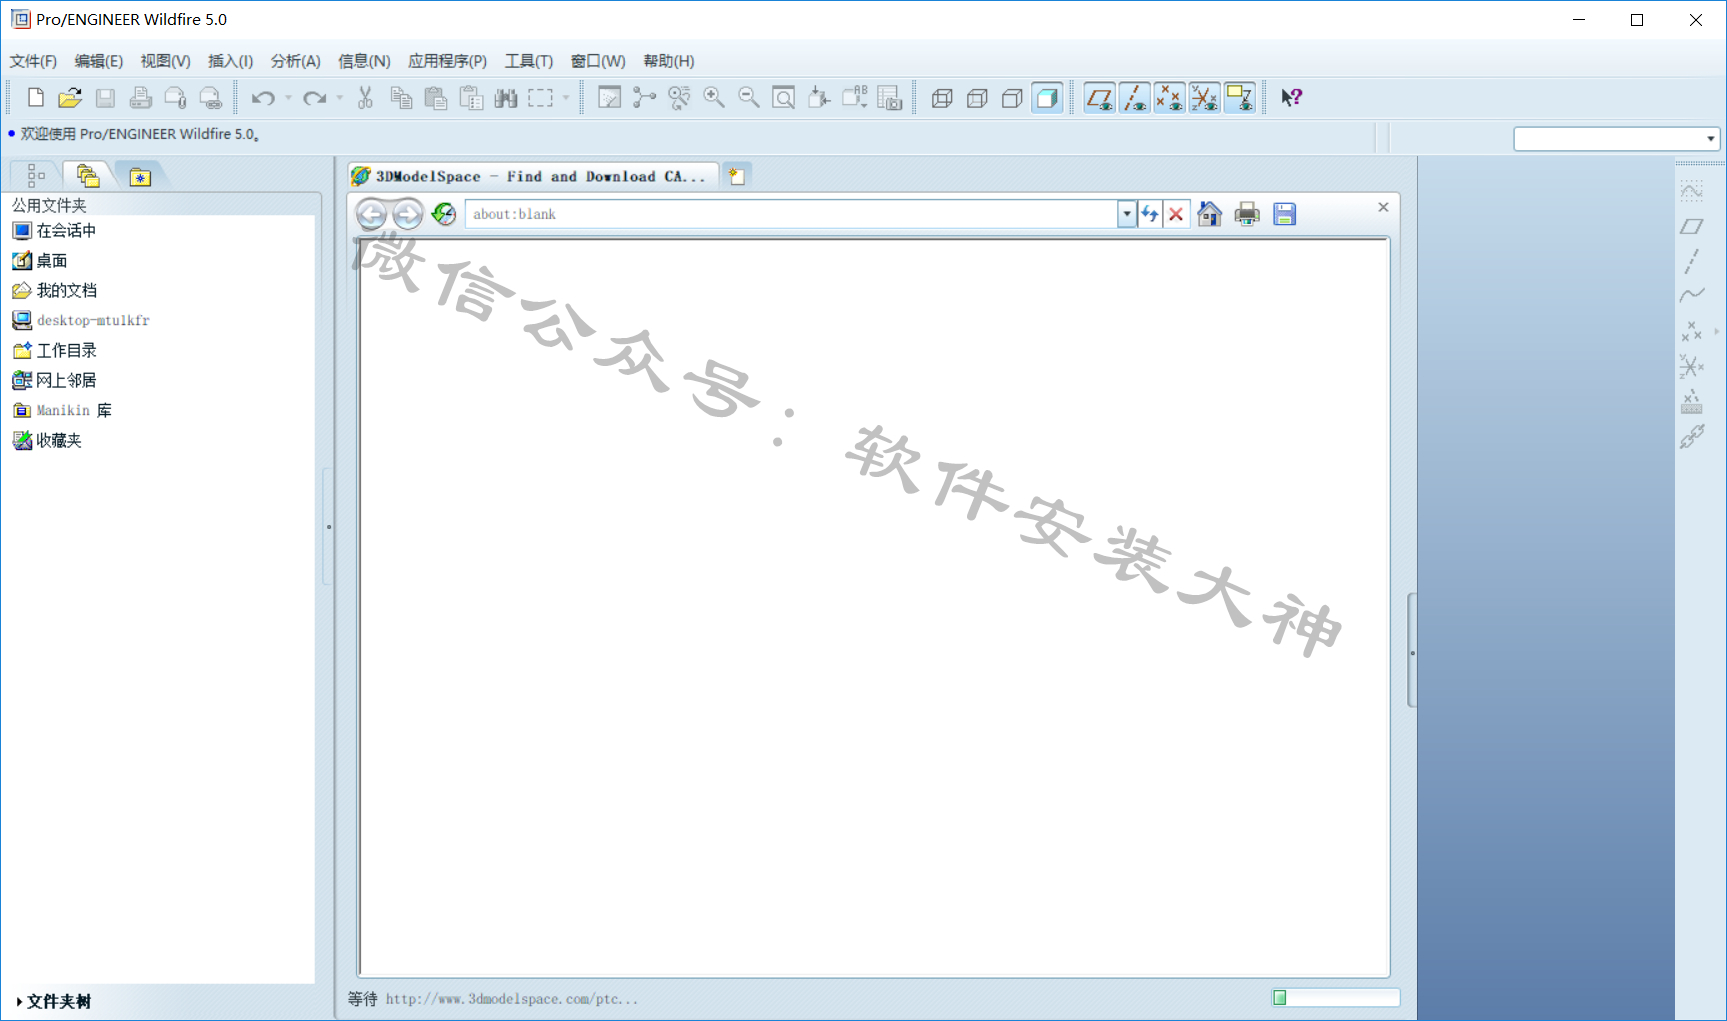The image size is (1727, 1021).
Task: Open the selection box dropdown arrow
Action: pos(566,98)
